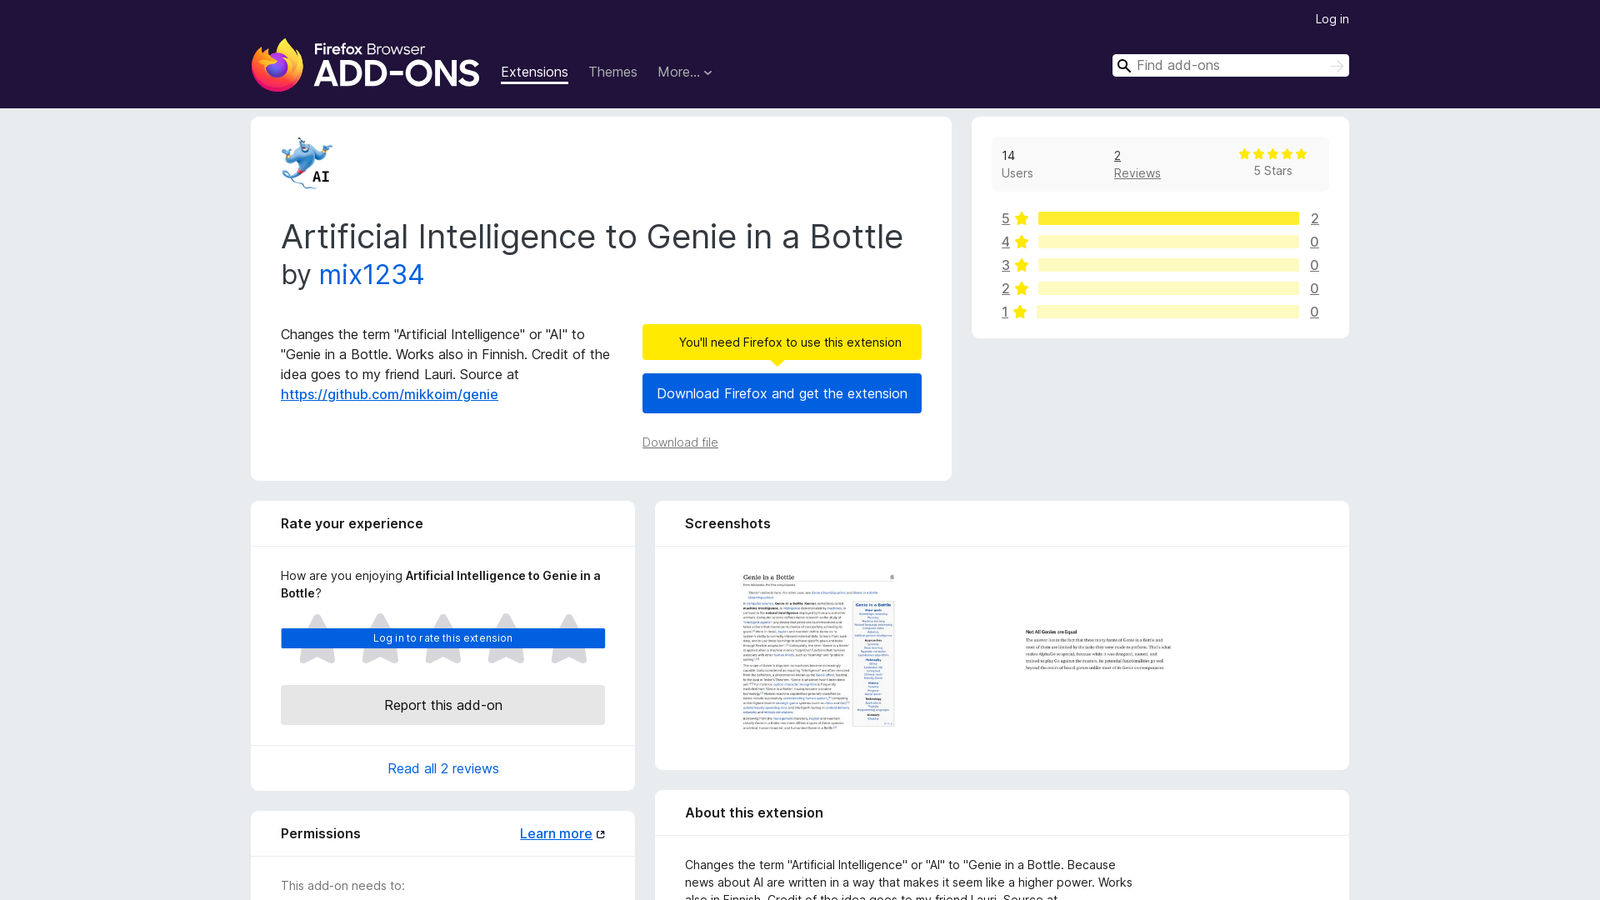Open the second screenshot thumbnail

1097,650
